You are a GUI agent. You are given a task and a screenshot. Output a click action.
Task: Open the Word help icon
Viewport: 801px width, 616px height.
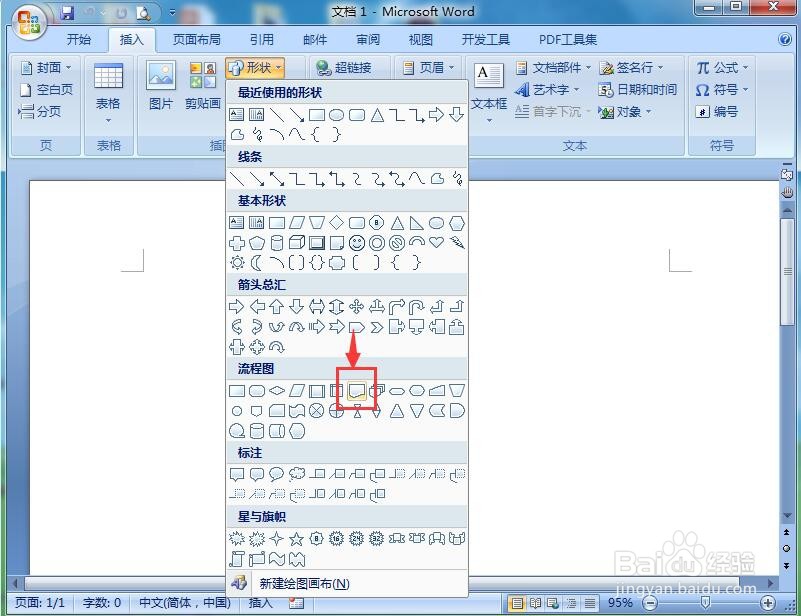tap(785, 39)
